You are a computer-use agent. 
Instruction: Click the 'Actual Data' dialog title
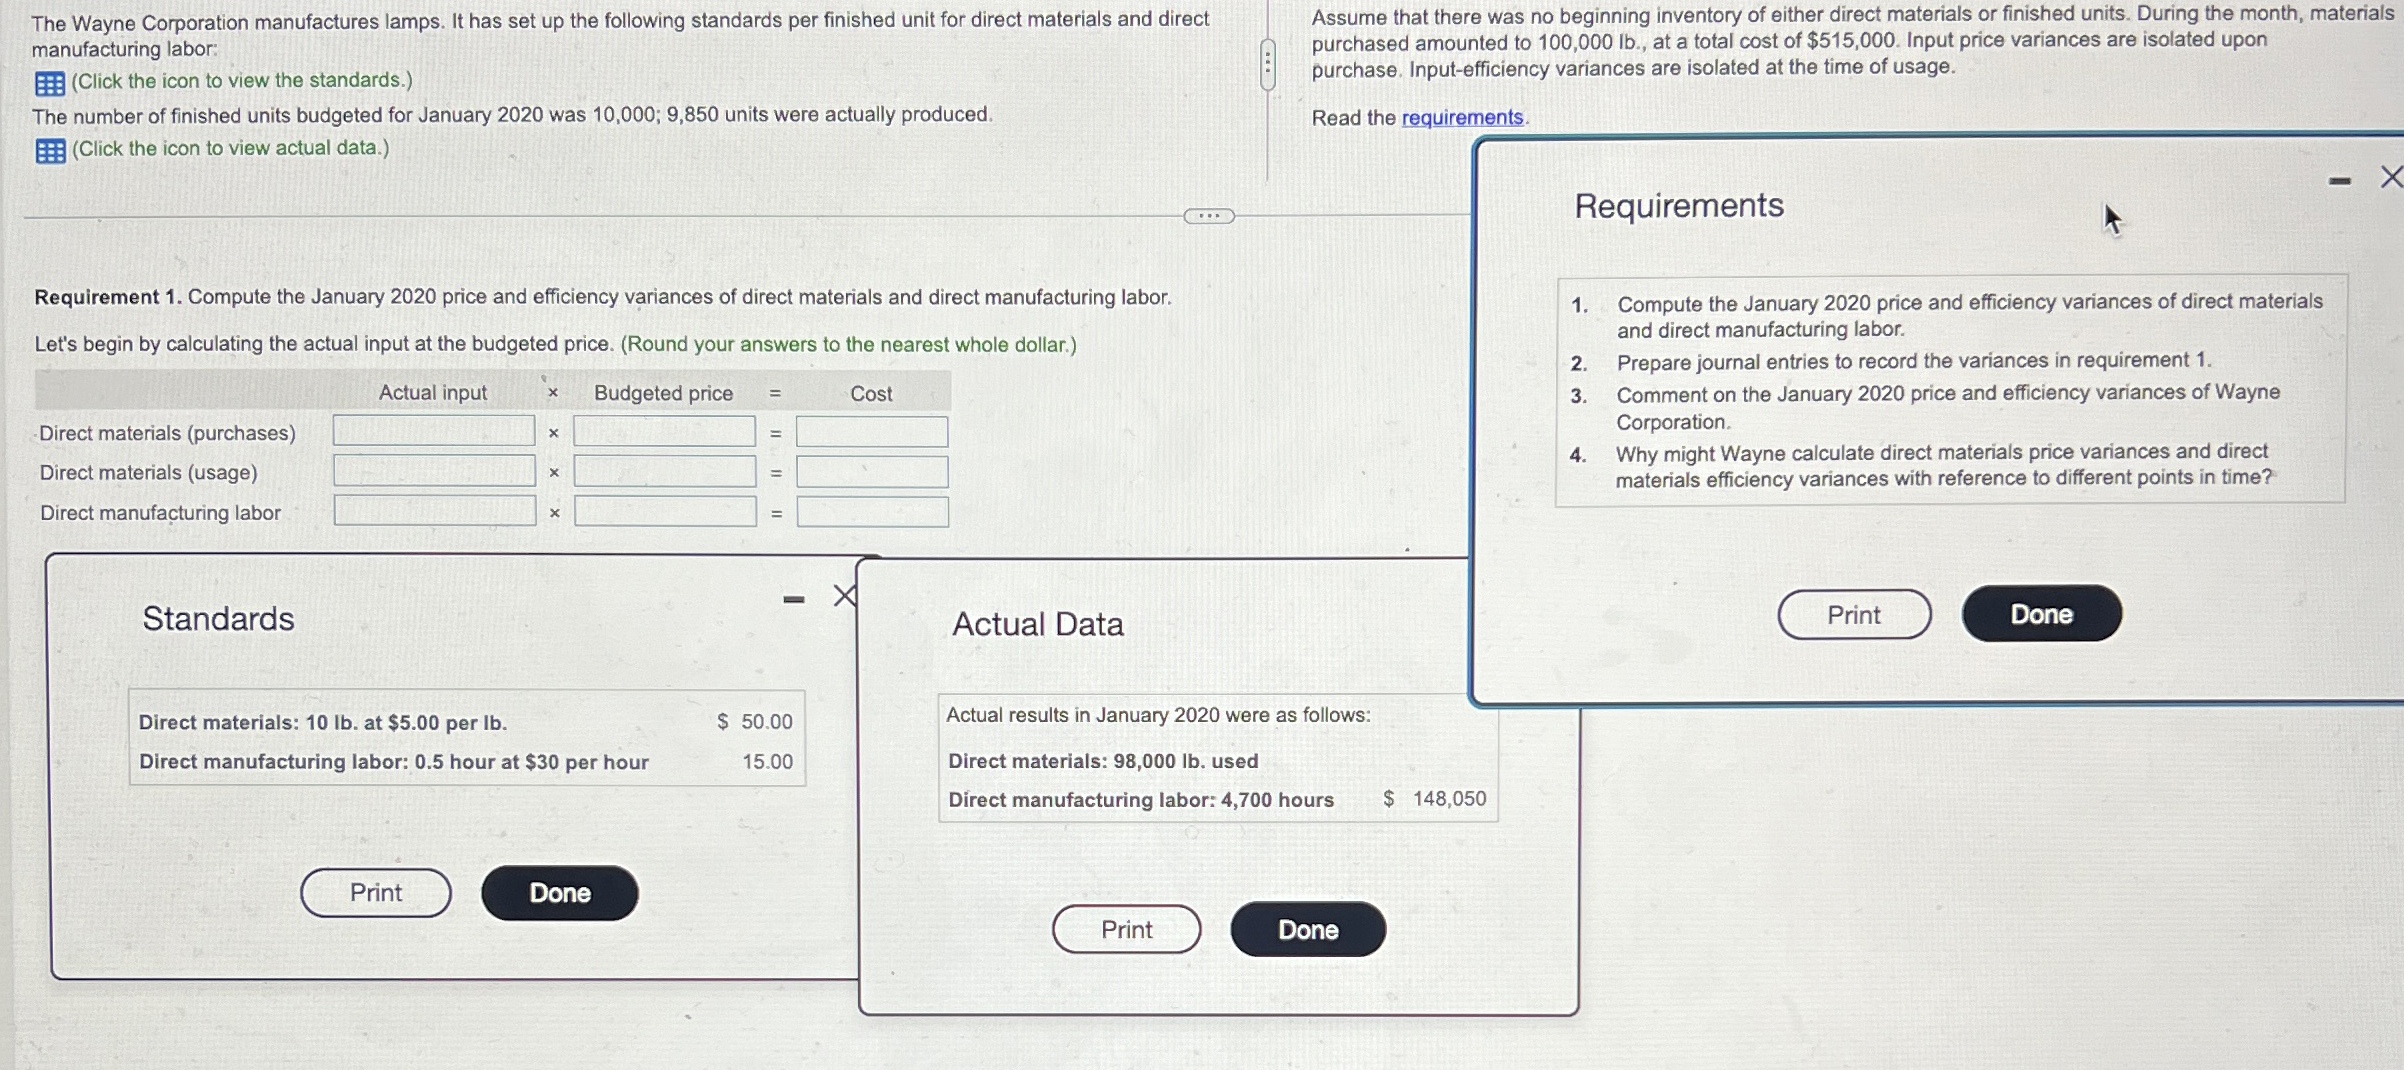(1038, 624)
